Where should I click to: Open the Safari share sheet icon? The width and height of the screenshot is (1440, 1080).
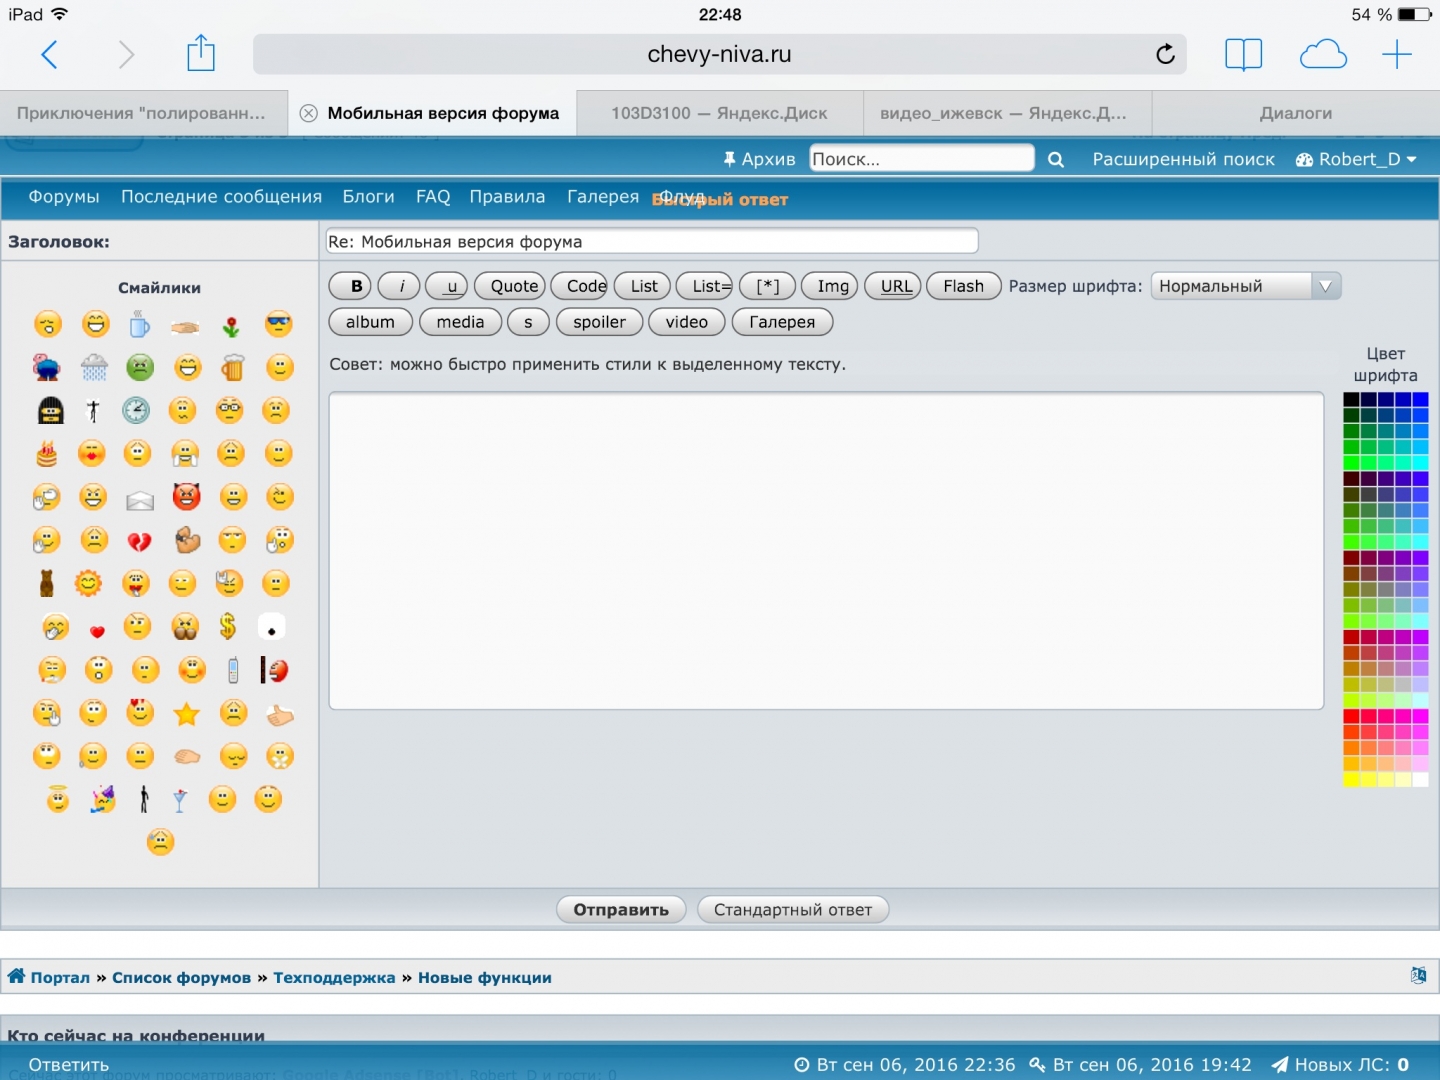(x=201, y=54)
